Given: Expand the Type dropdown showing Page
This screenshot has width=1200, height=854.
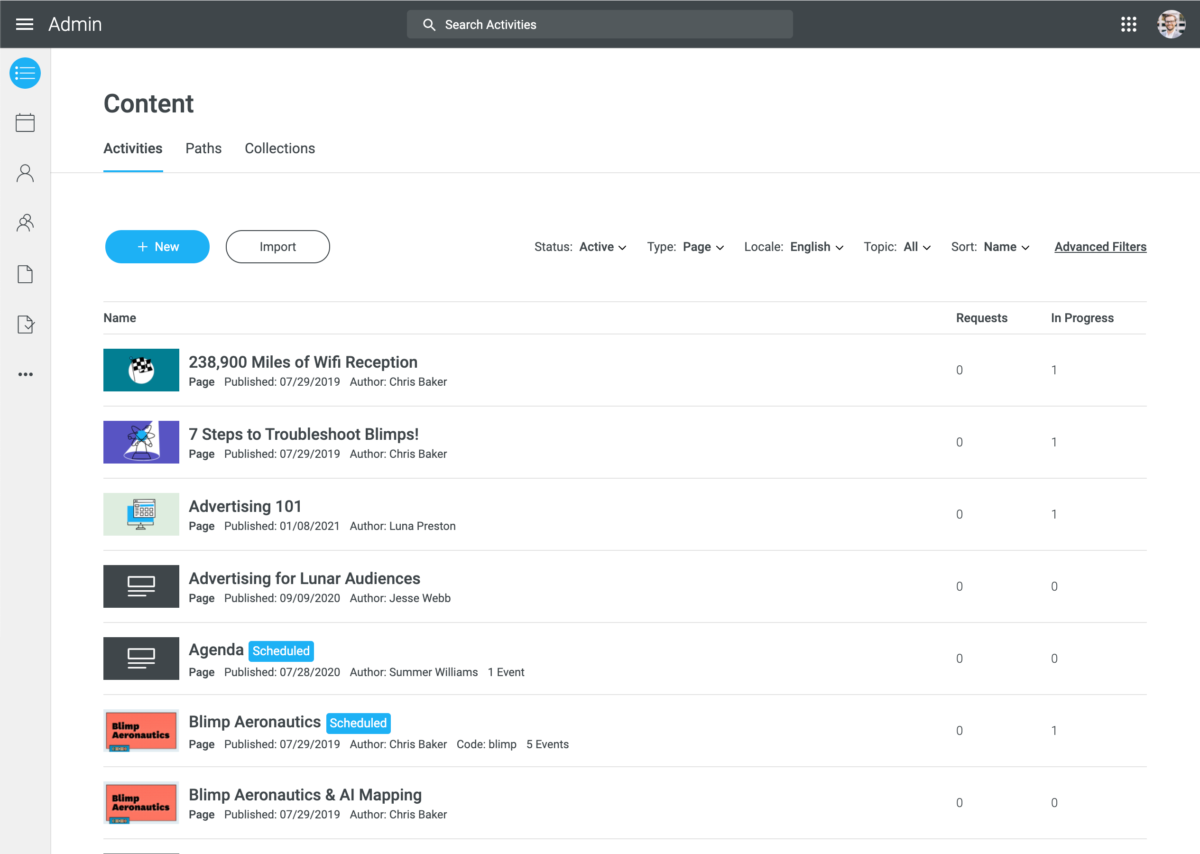Looking at the screenshot, I should point(704,247).
